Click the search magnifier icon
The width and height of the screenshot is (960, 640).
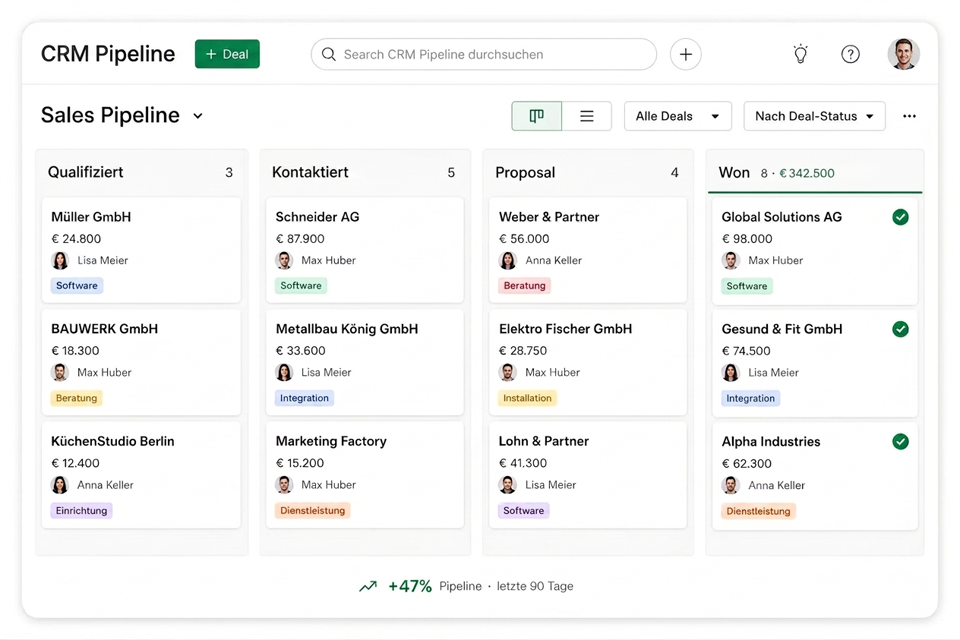coord(329,55)
